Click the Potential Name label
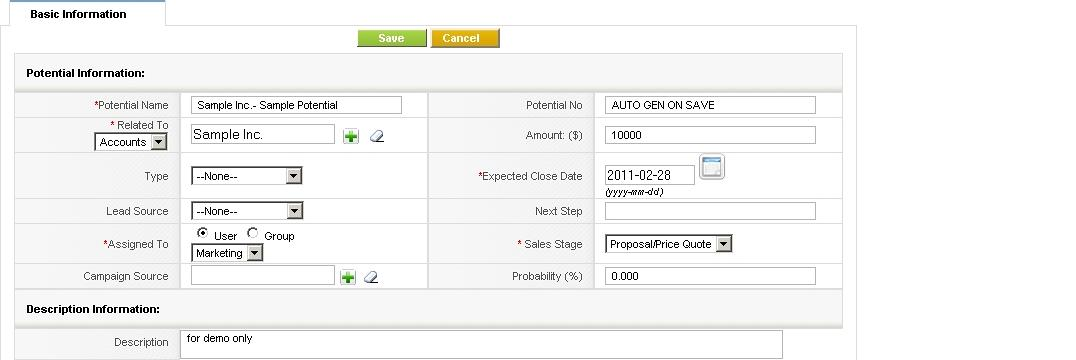The height and width of the screenshot is (360, 1076). point(131,106)
